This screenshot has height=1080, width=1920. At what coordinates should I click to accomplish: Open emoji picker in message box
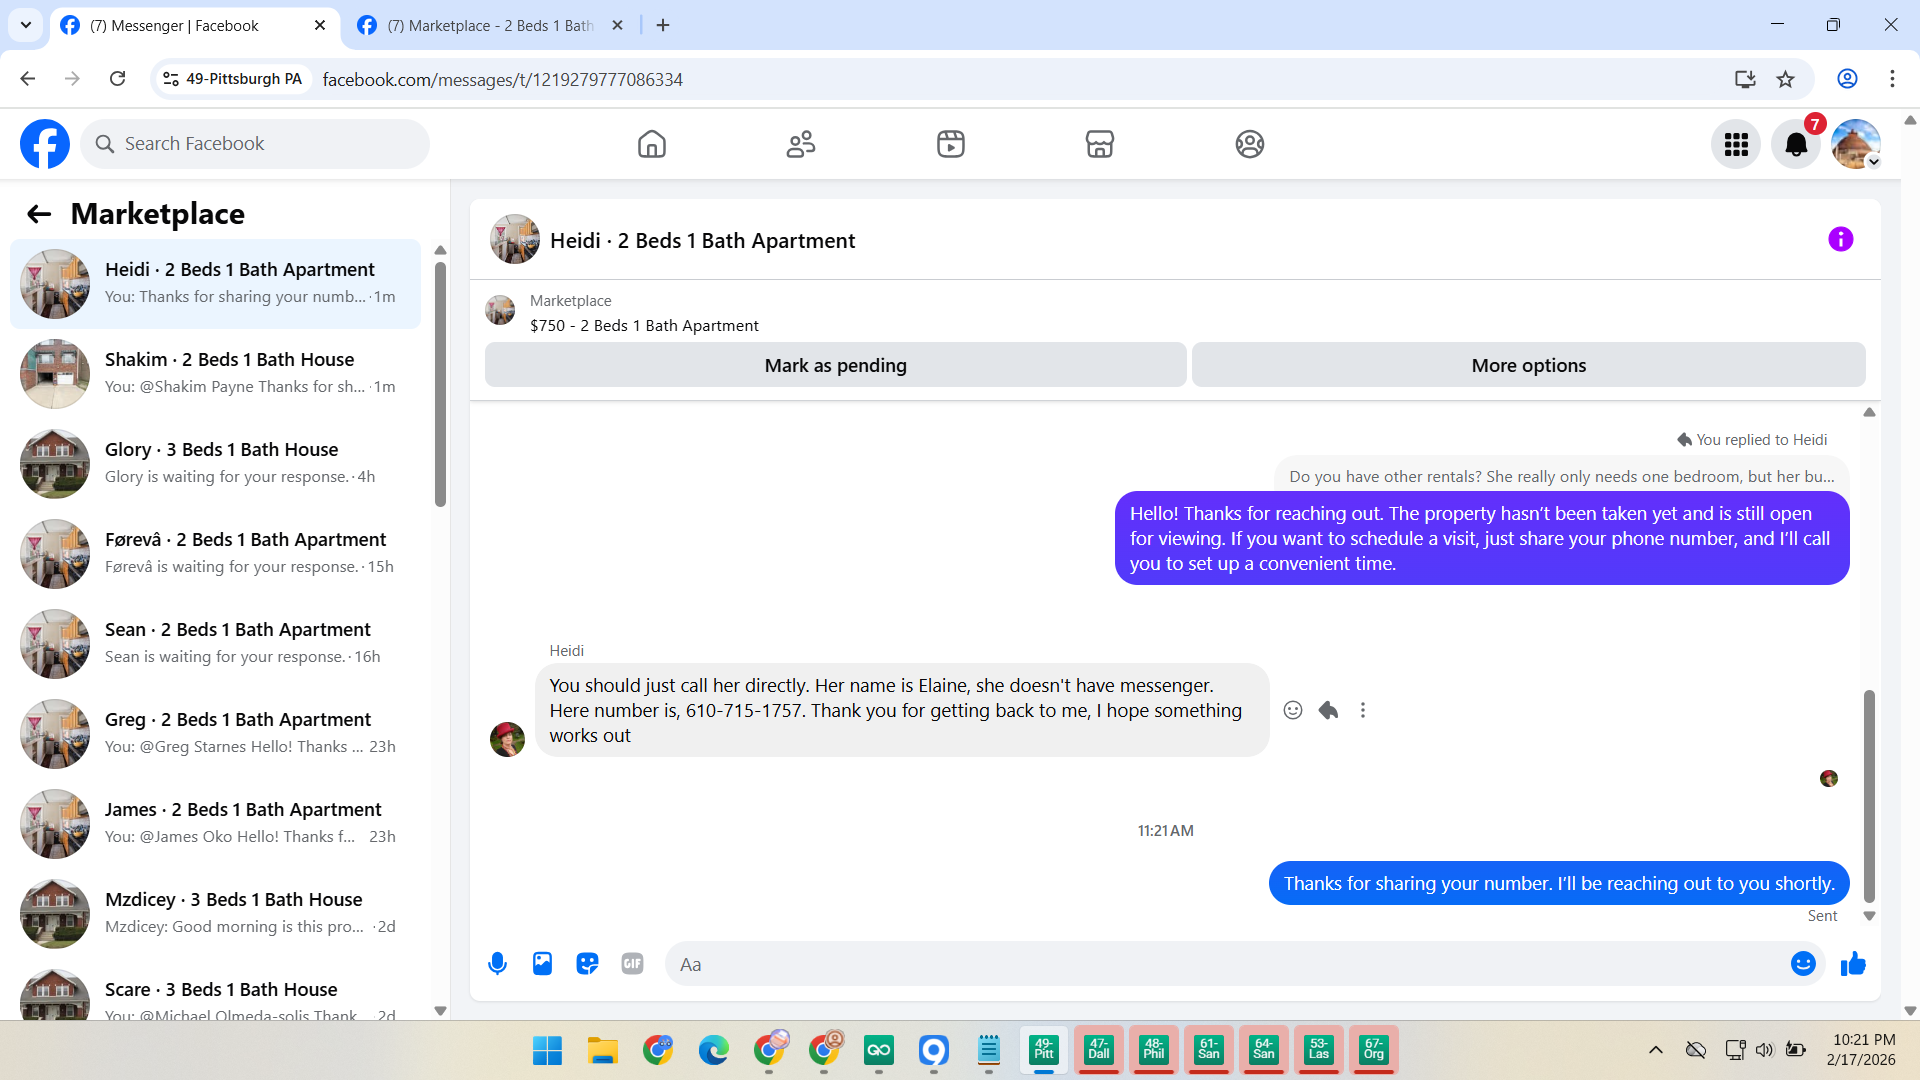[x=1803, y=964]
